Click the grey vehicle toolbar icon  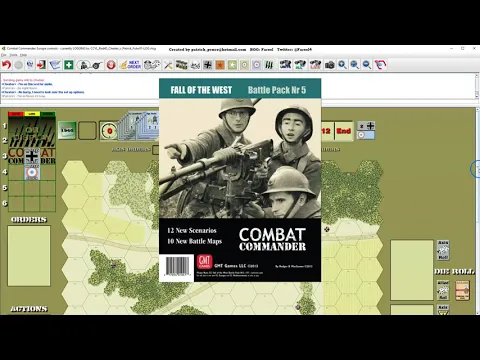pyautogui.click(x=195, y=65)
